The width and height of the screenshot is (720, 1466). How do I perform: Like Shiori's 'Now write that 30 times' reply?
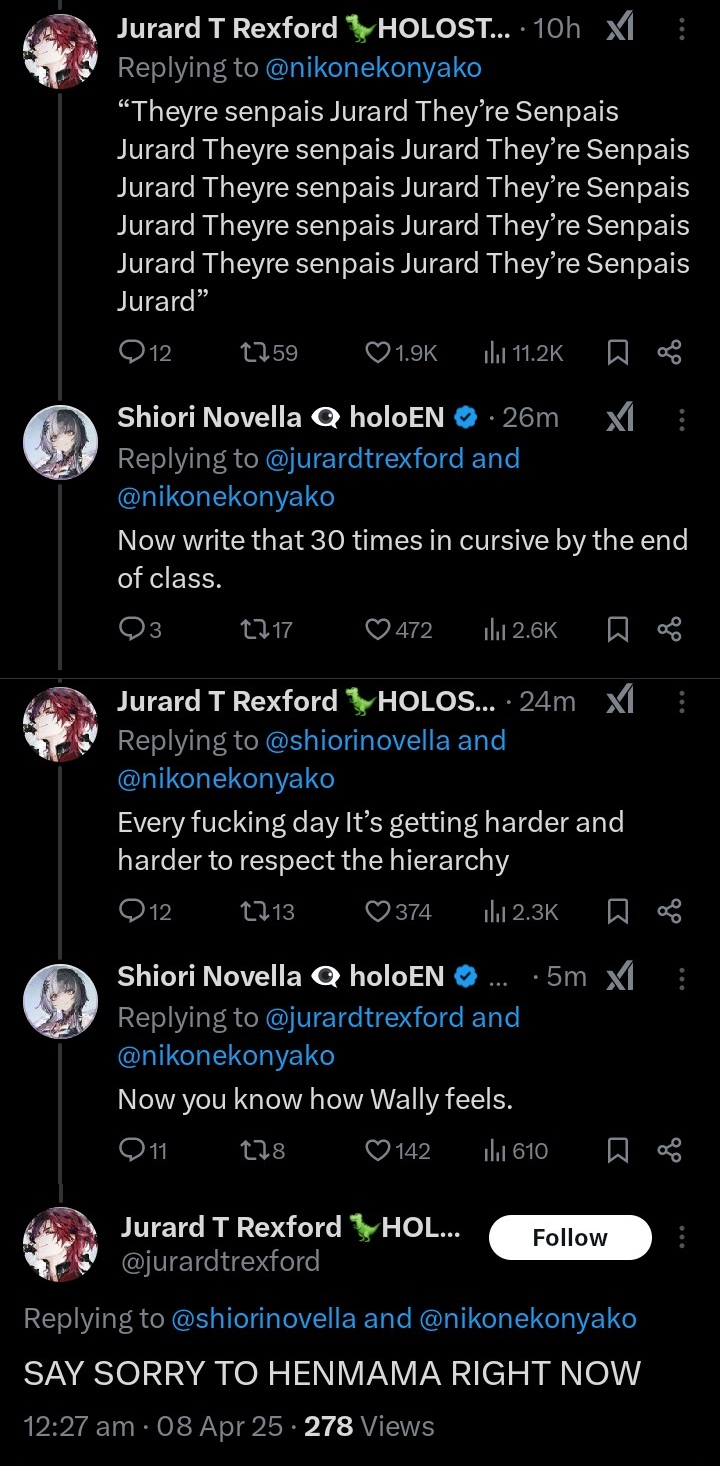click(x=378, y=629)
